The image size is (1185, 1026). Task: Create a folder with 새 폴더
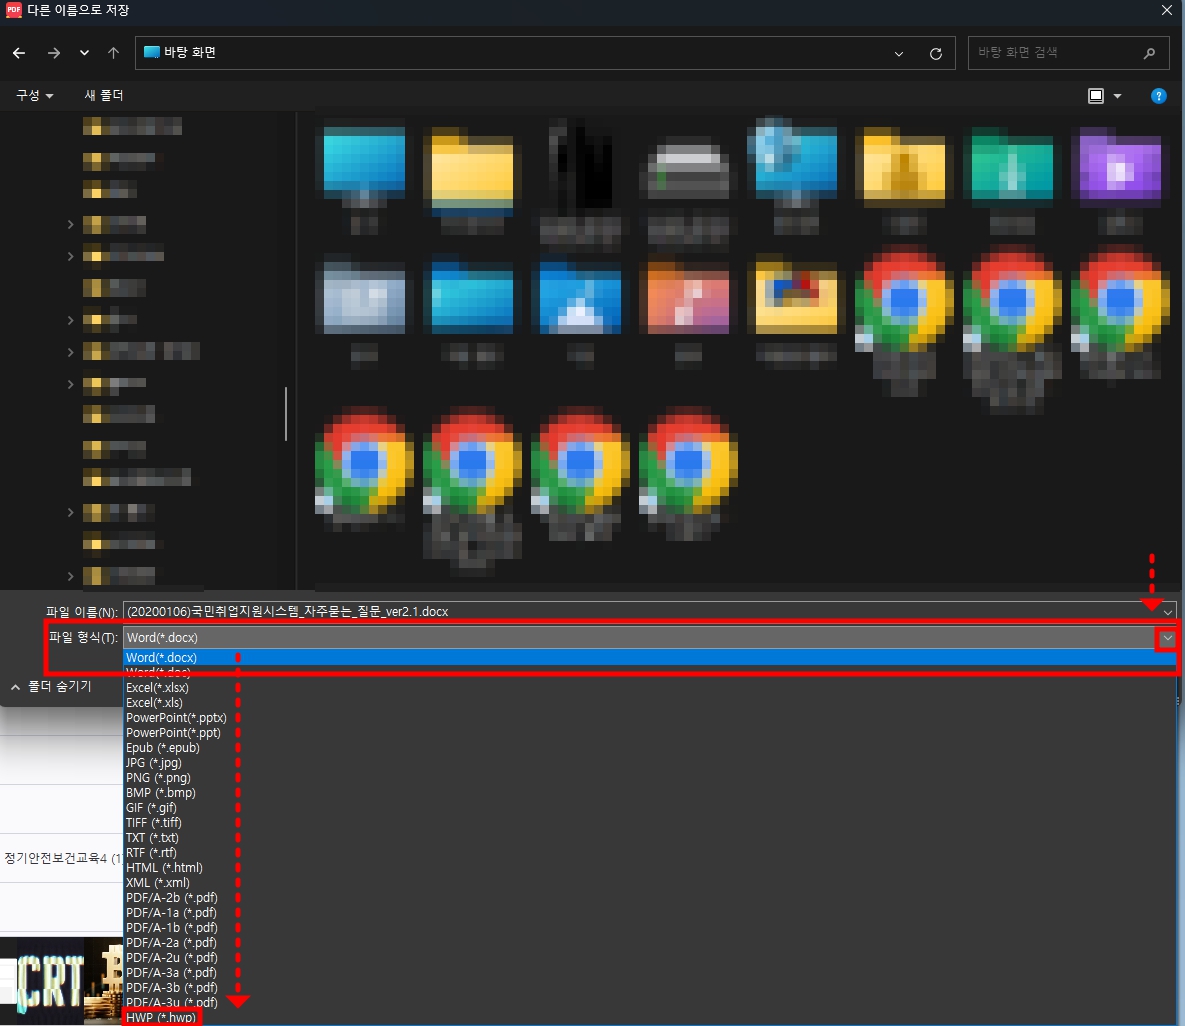104,95
